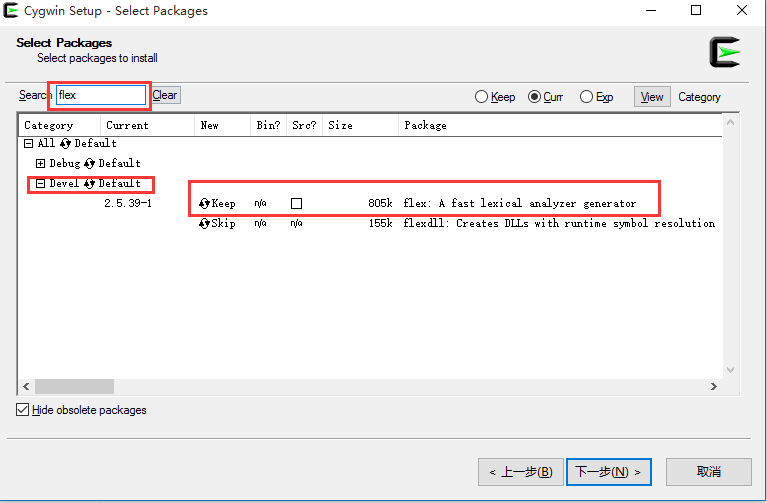Click the Package column header
Image resolution: width=767 pixels, height=503 pixels.
click(560, 125)
